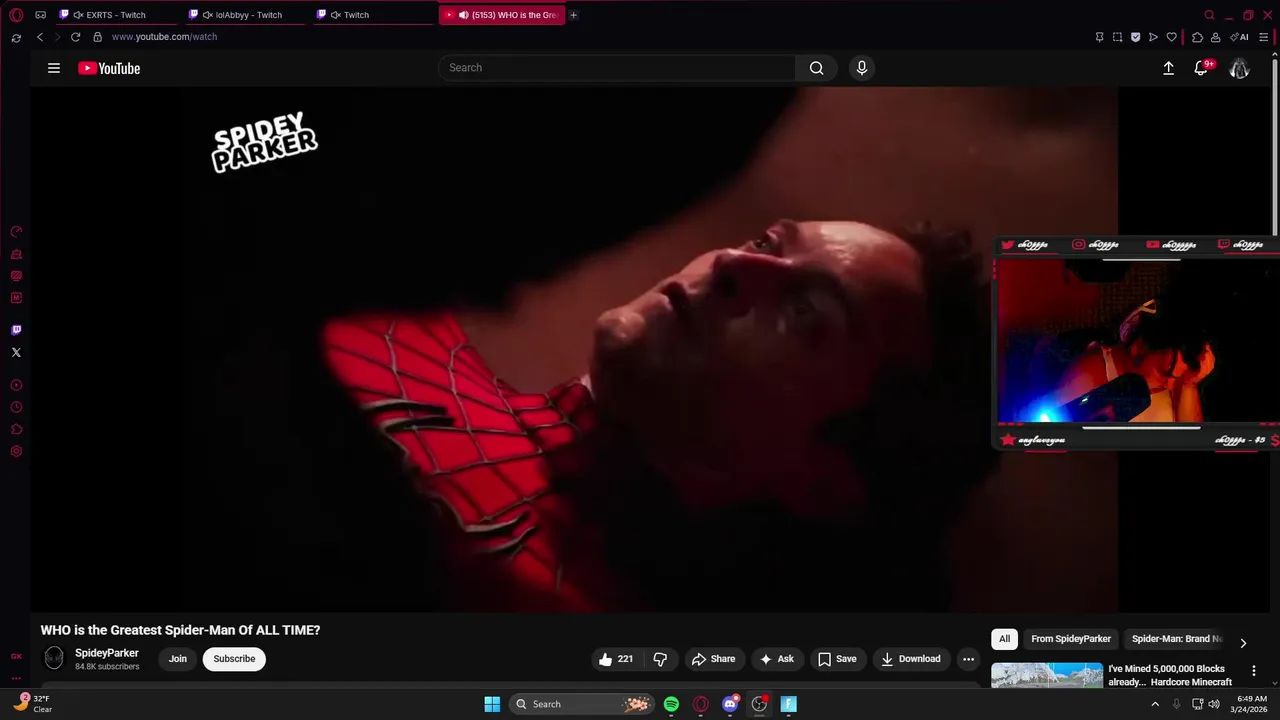Open the browser profile account icon

pos(1215,37)
